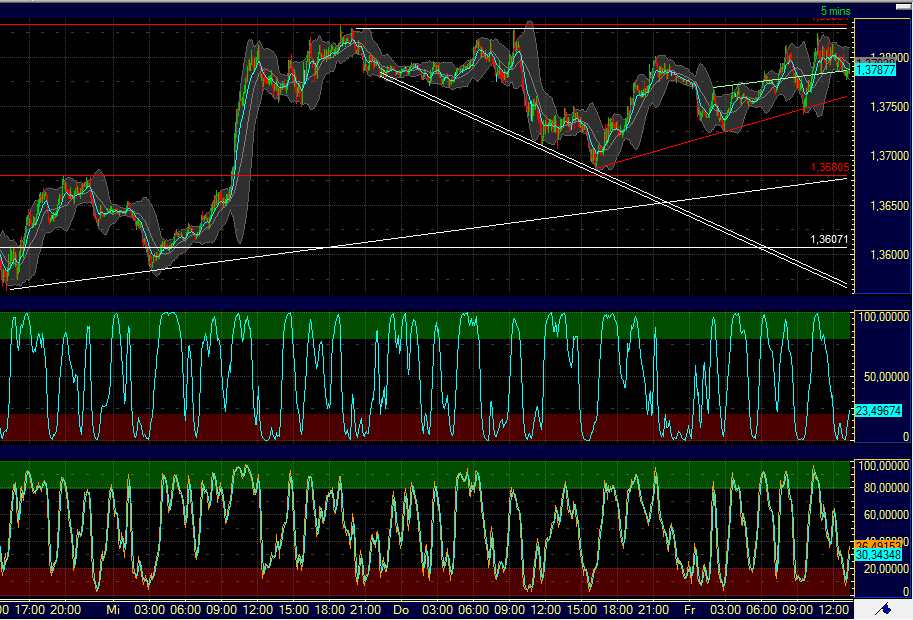This screenshot has height=620, width=913.
Task: Click the "Do" weekday label on time axis
Action: pos(400,607)
